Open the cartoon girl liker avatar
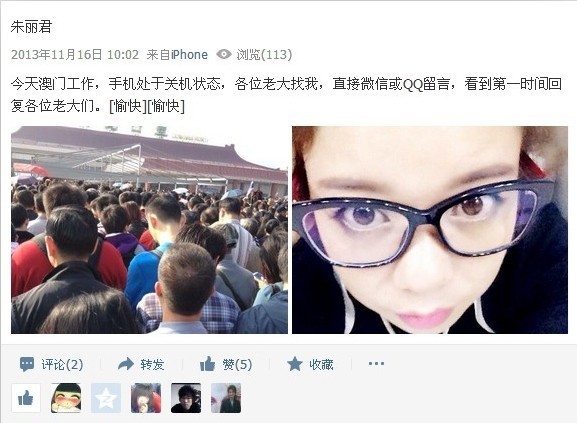Image resolution: width=577 pixels, height=423 pixels. pyautogui.click(x=66, y=398)
